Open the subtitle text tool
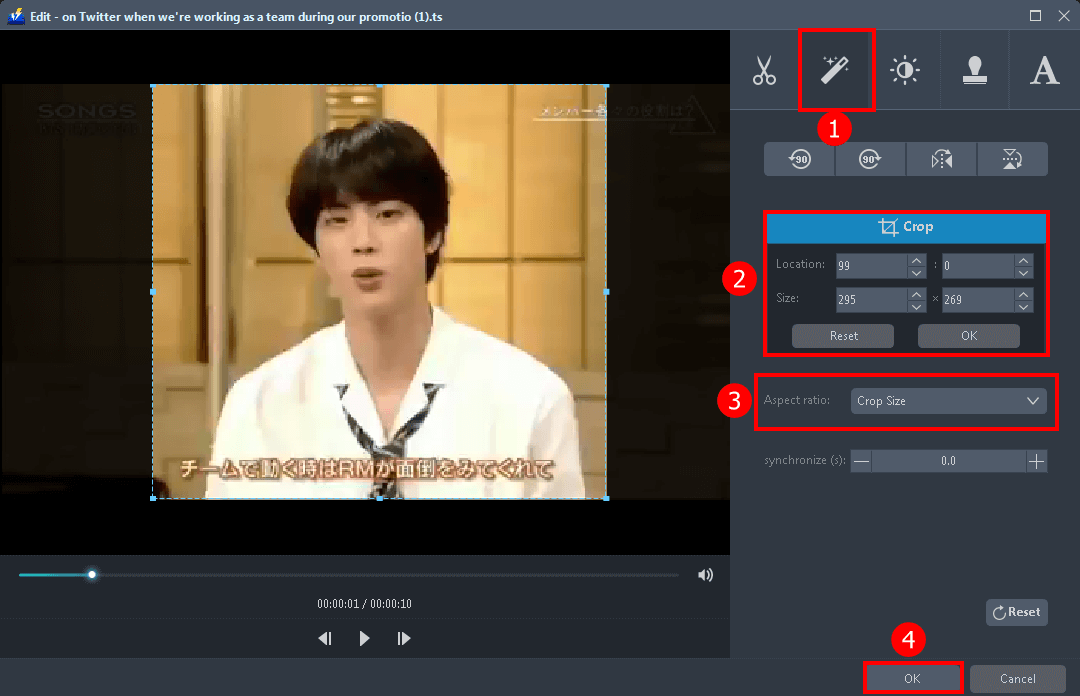The height and width of the screenshot is (696, 1080). [1044, 69]
